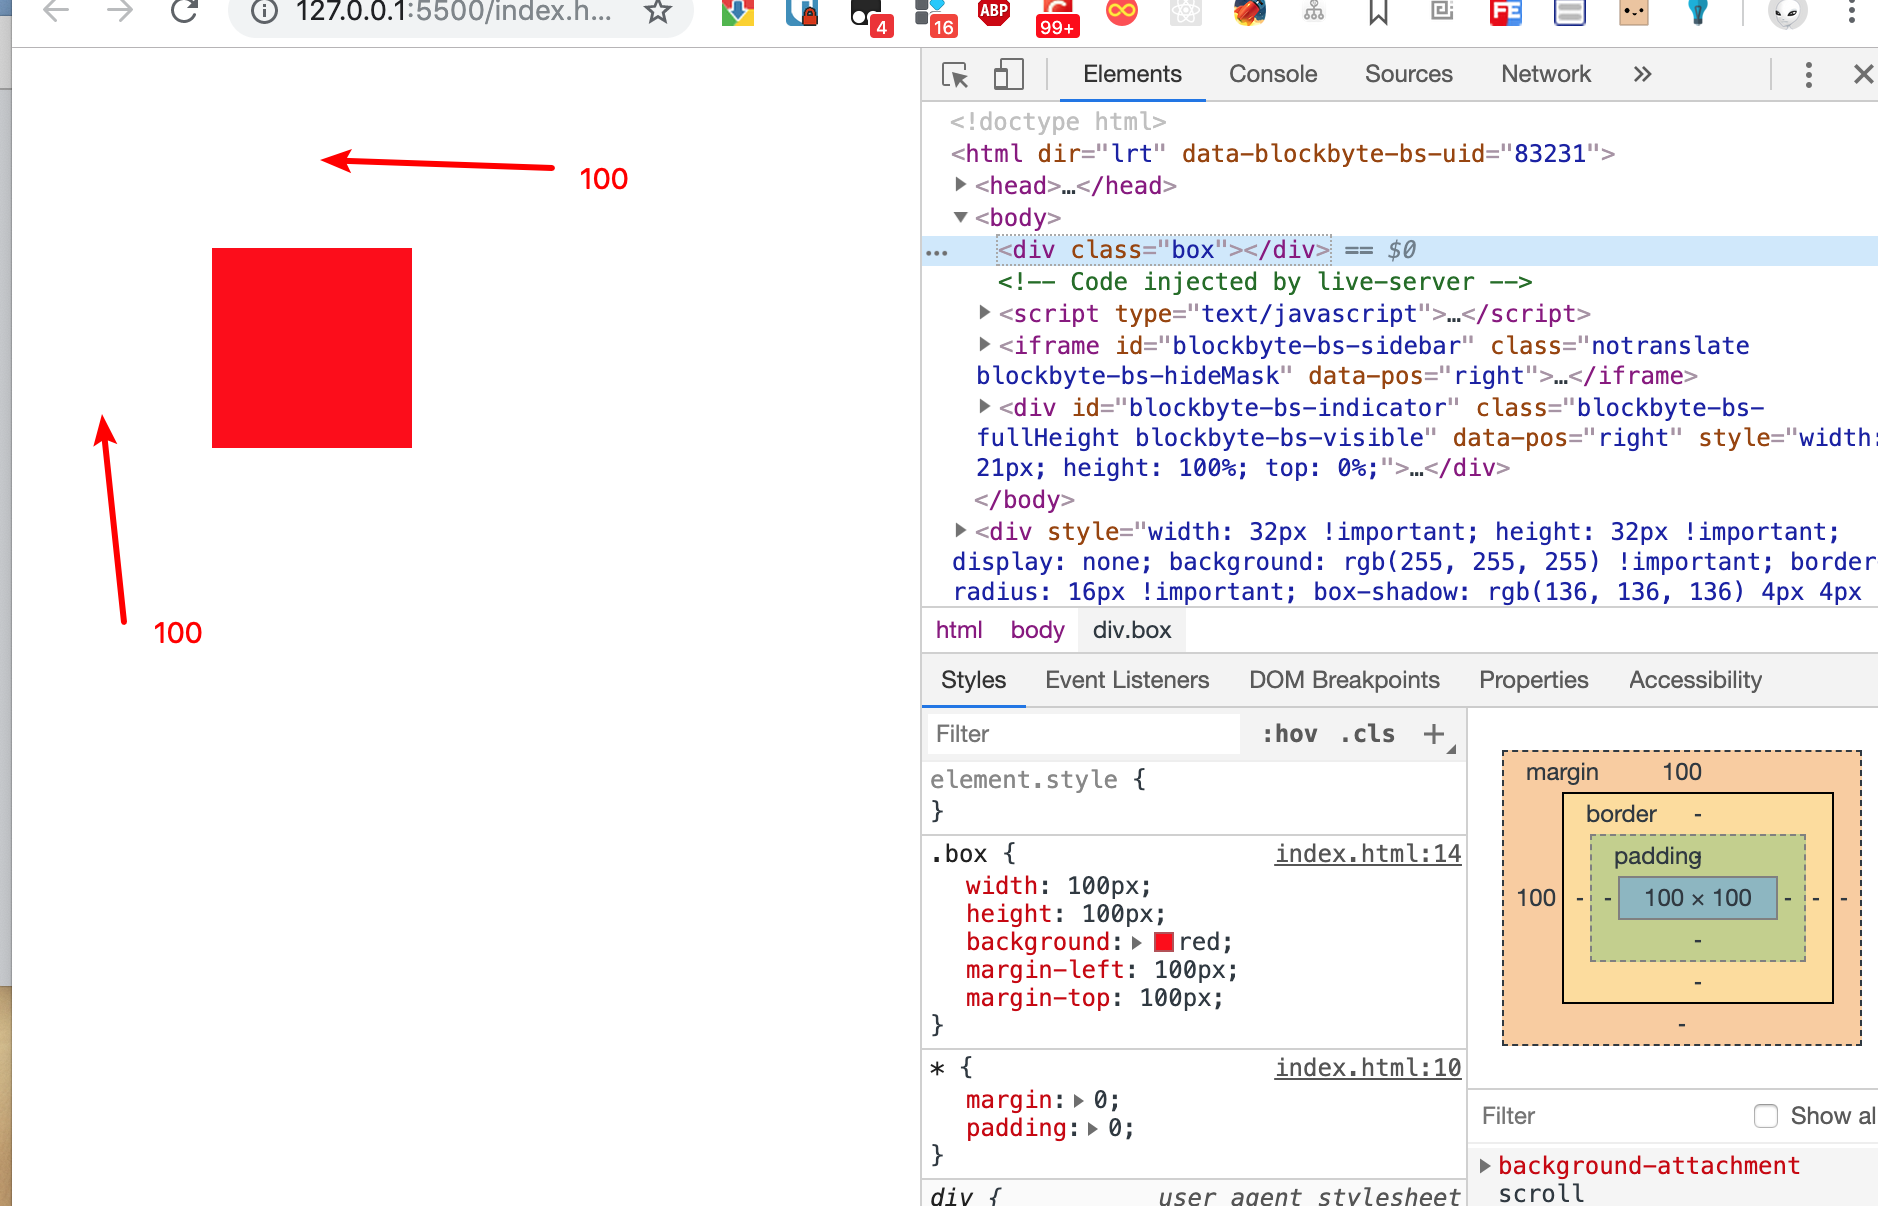This screenshot has height=1206, width=1878.
Task: Switch to the Console tab
Action: (x=1273, y=74)
